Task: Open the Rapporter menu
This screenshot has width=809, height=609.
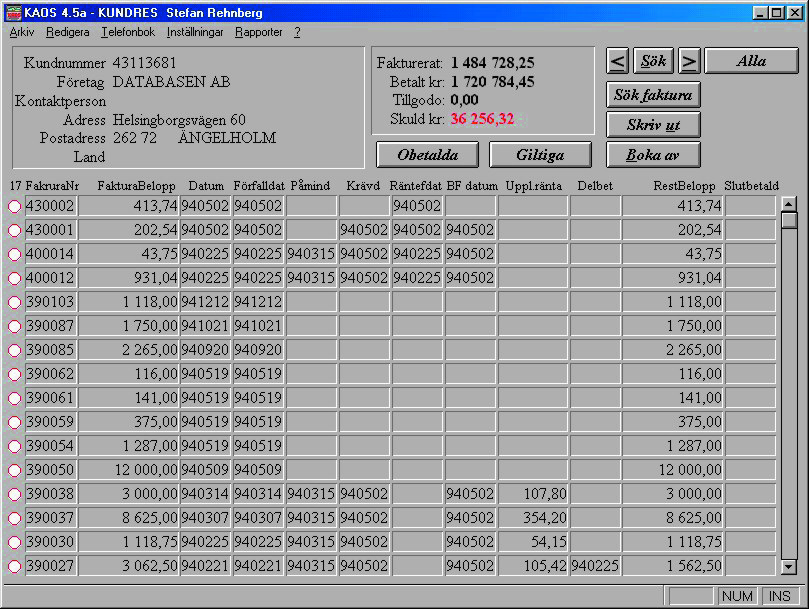Action: (259, 32)
